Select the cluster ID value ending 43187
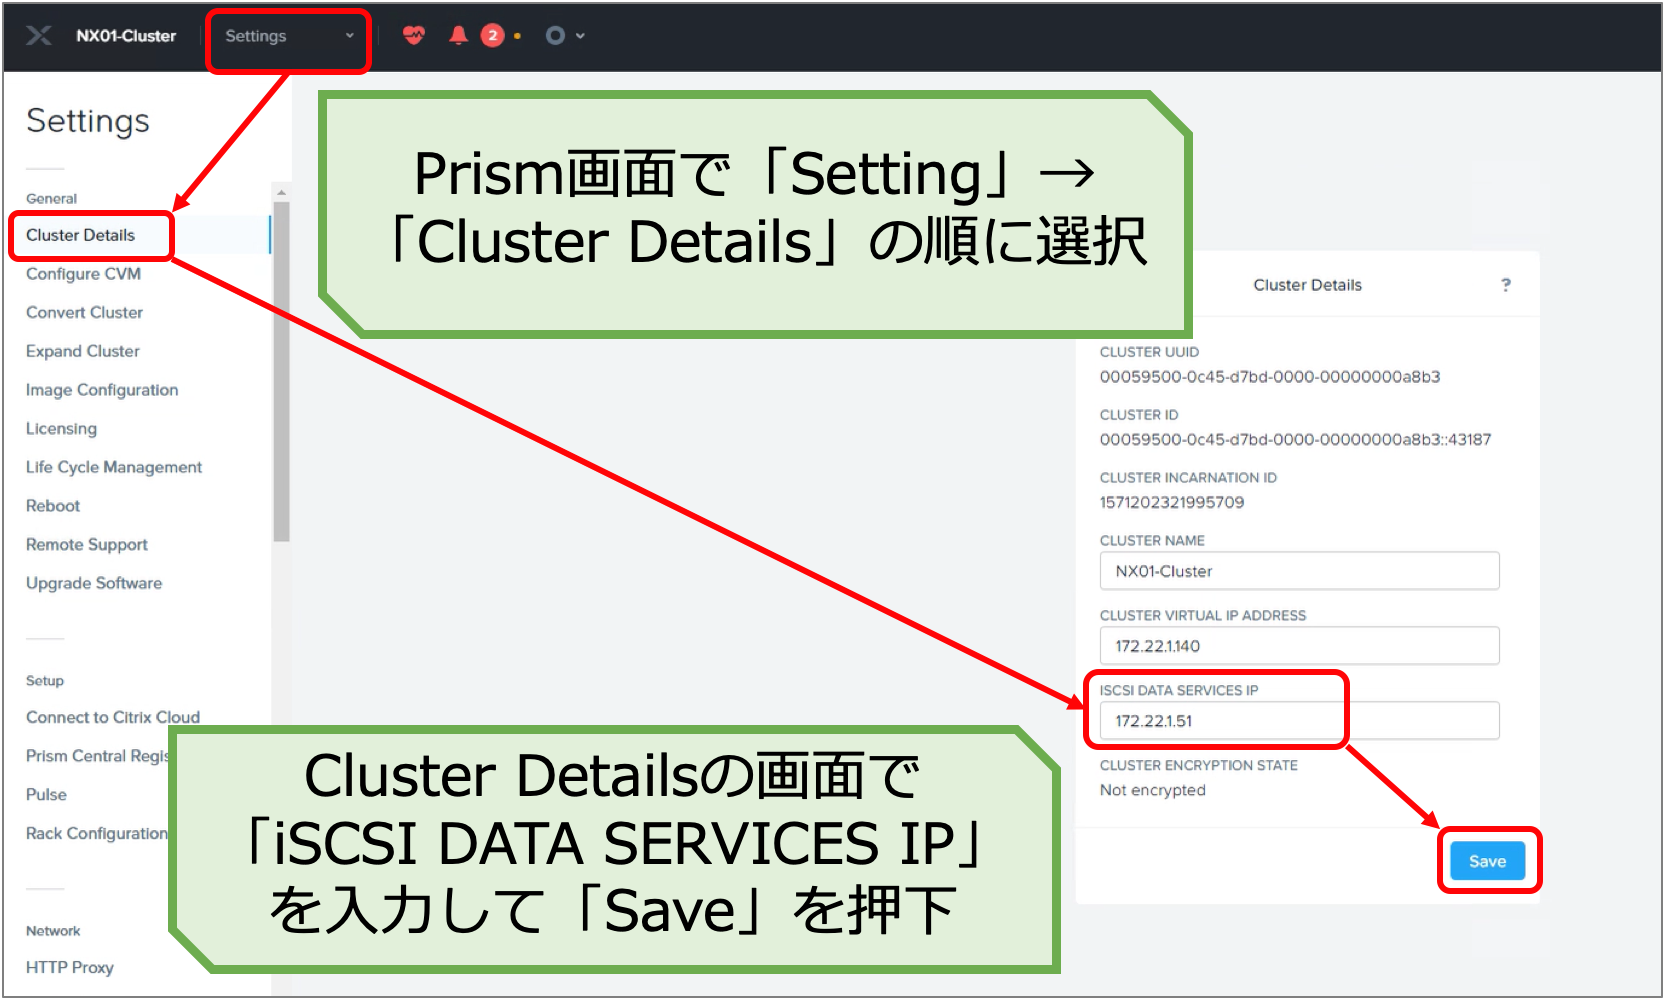 1295,440
